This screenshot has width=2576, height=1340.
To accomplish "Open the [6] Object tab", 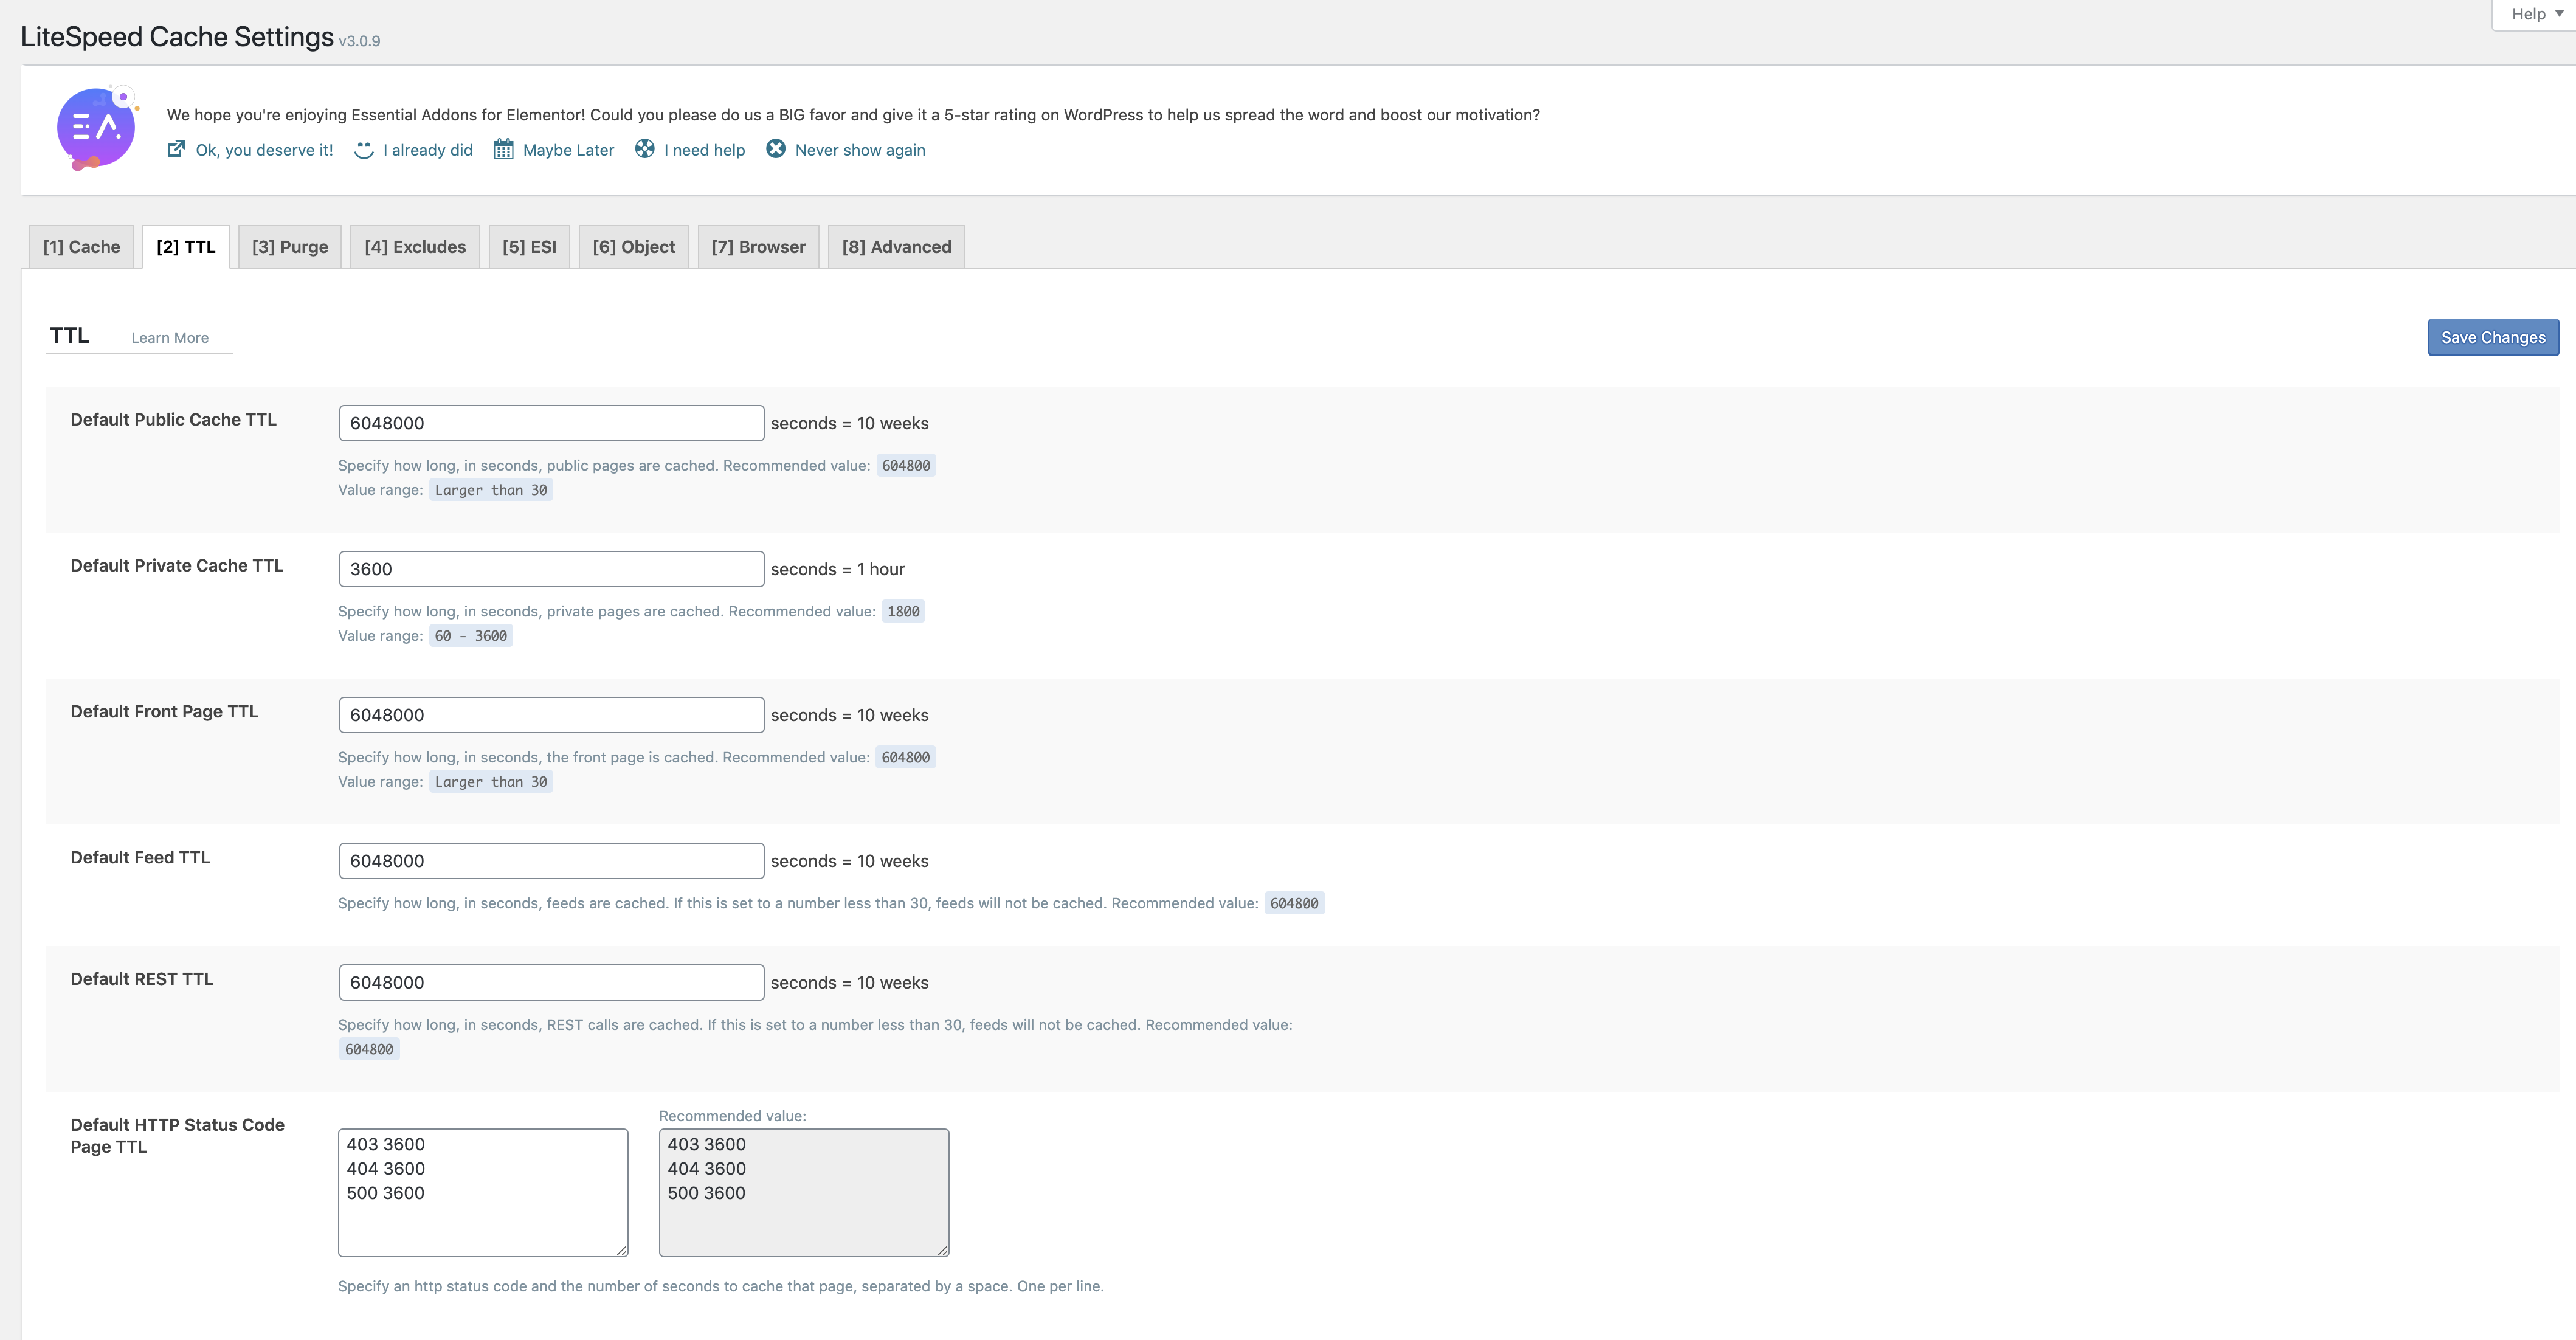I will pyautogui.click(x=633, y=247).
